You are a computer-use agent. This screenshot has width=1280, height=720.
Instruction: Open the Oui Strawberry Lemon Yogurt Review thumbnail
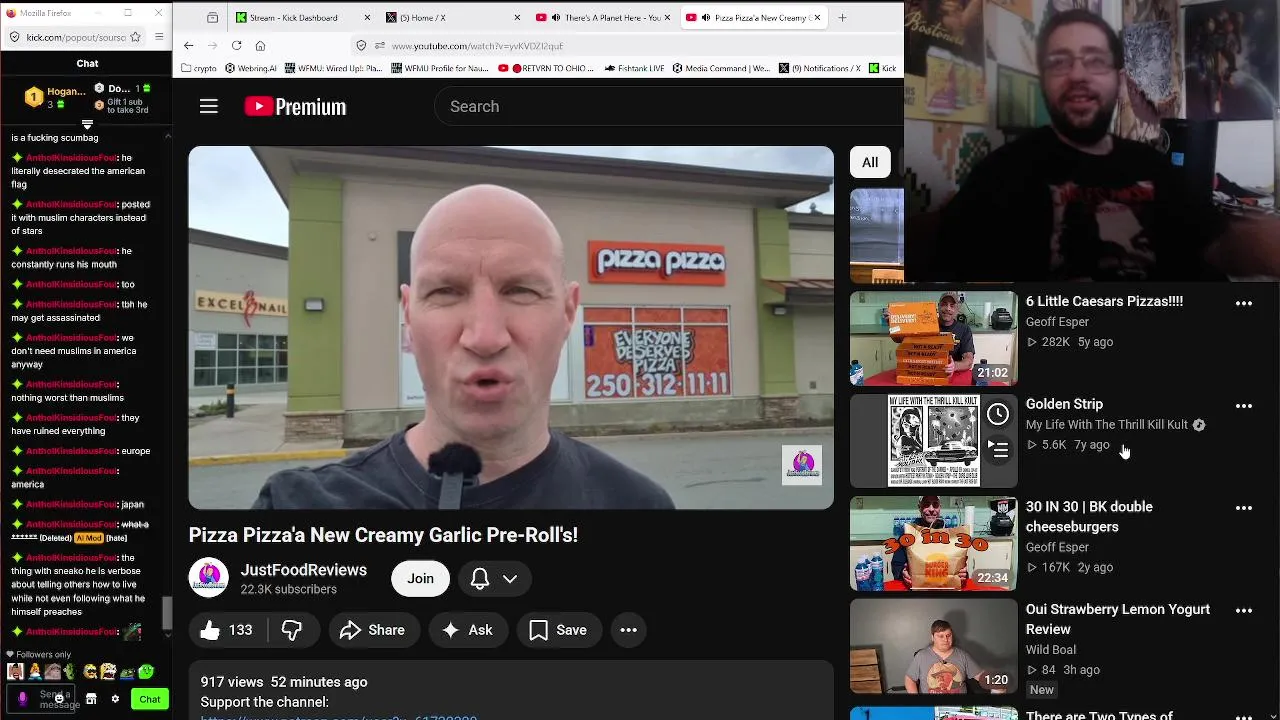934,646
